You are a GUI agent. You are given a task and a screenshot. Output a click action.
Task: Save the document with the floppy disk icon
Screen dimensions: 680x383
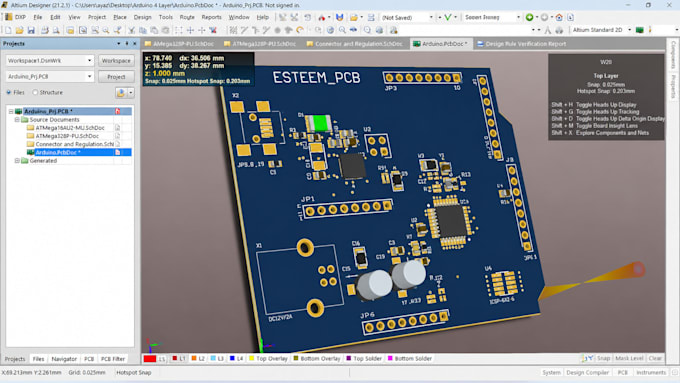[x=31, y=30]
